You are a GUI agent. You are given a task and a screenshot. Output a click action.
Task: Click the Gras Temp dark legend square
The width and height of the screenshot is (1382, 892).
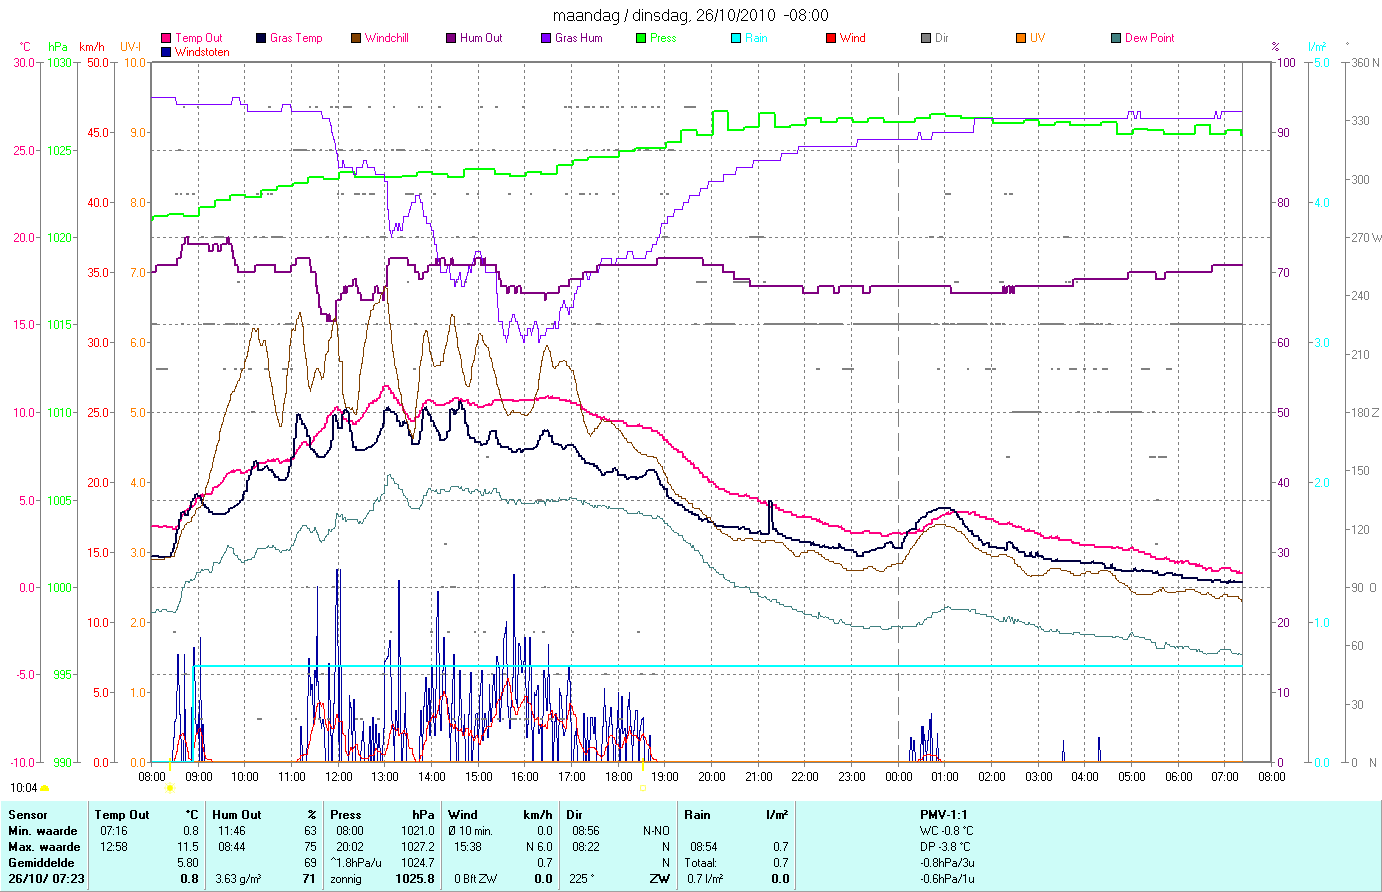tap(261, 38)
